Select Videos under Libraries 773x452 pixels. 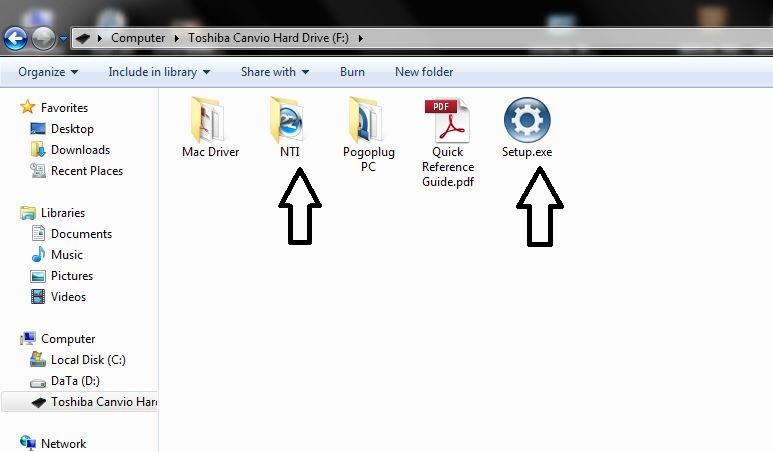(x=69, y=297)
